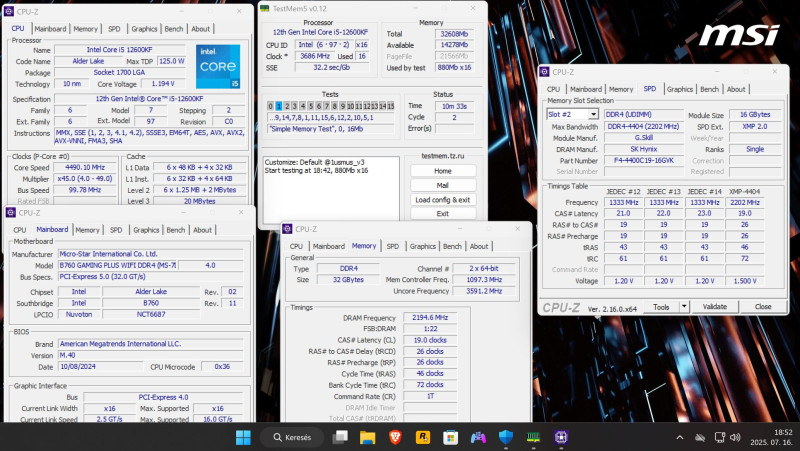Open Rockstar Games Launcher taskbar icon
The image size is (800, 451).
(x=422, y=437)
